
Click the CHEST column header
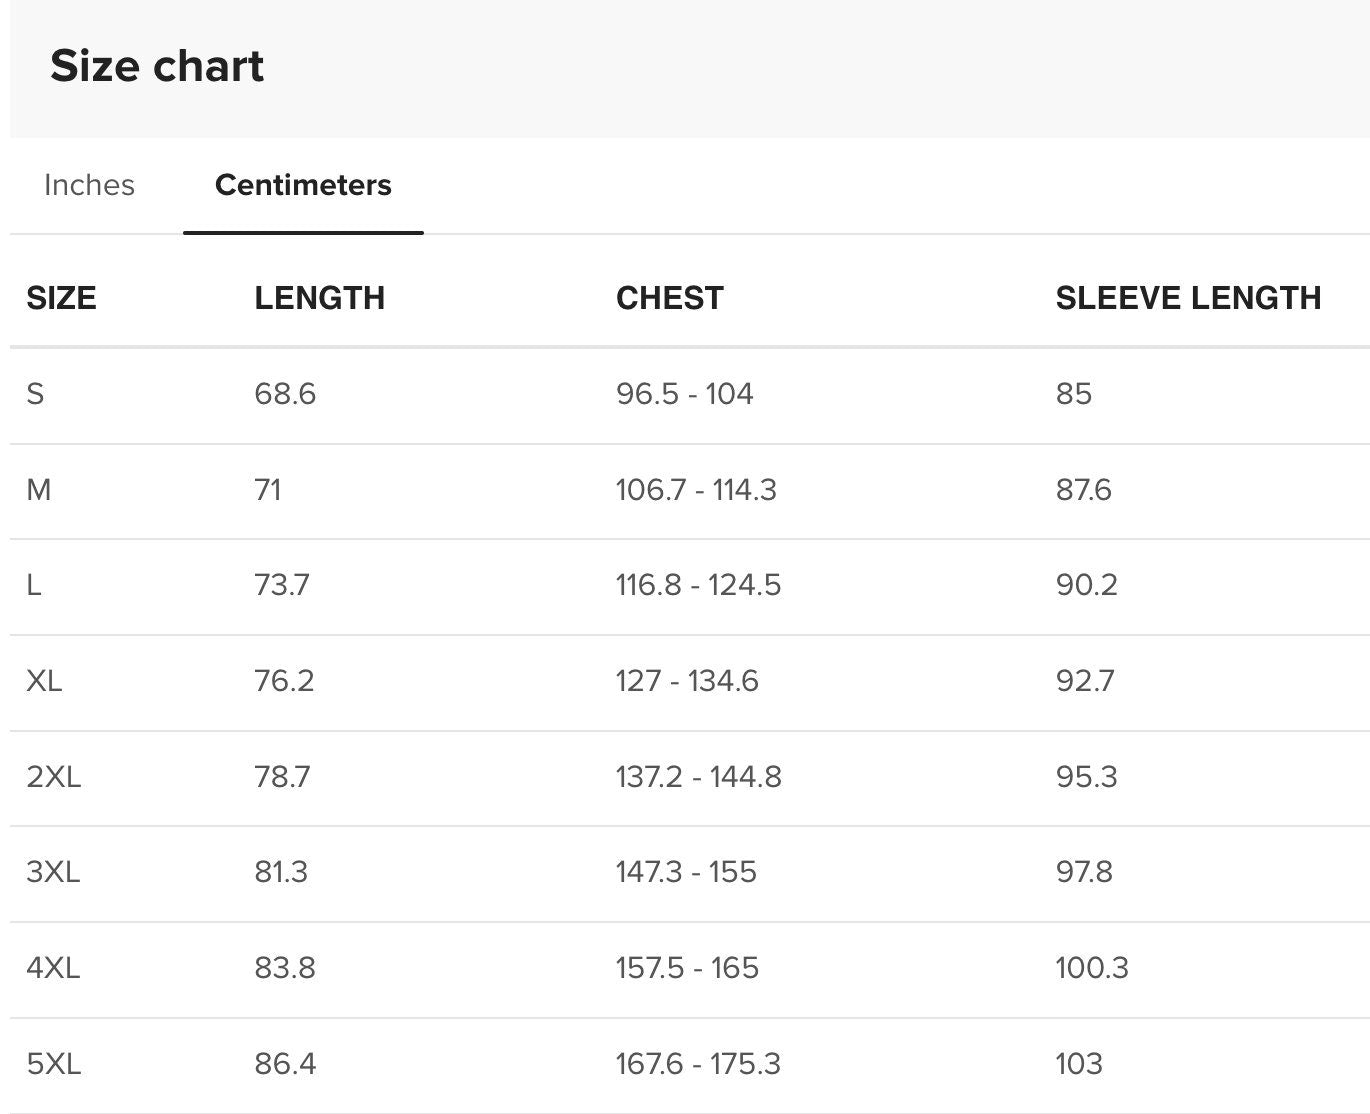[x=669, y=298]
